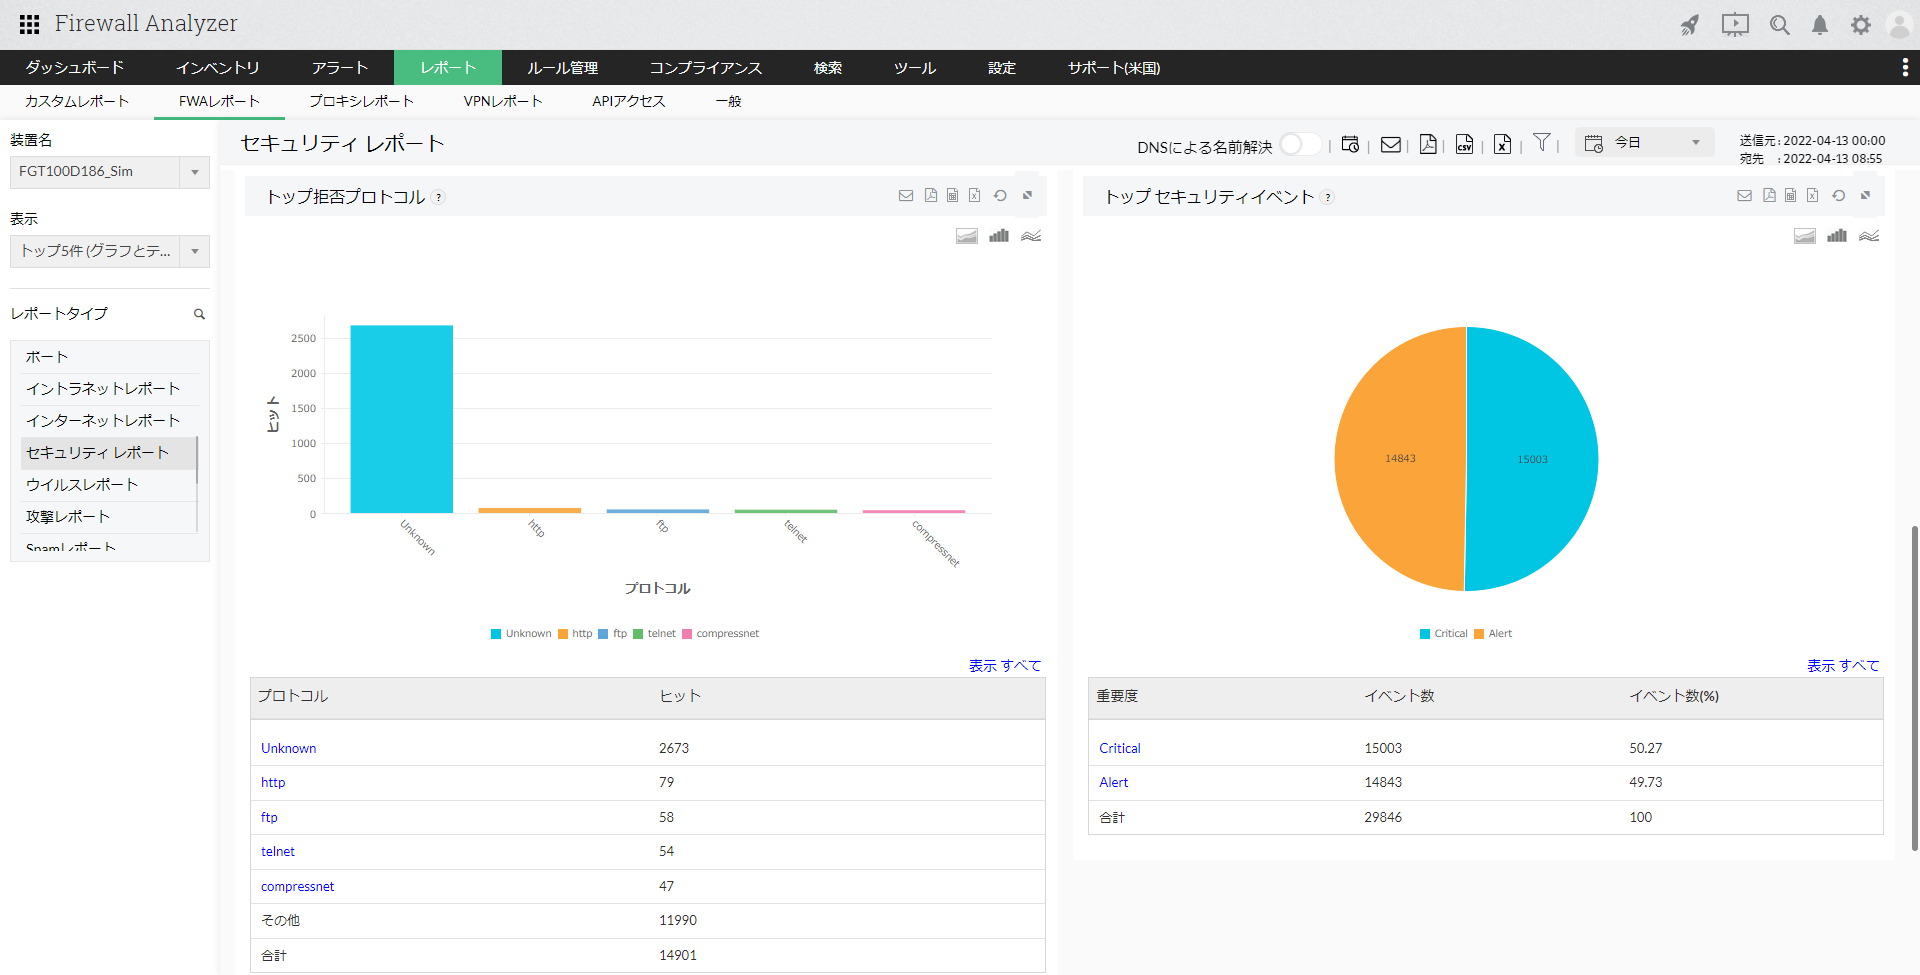The width and height of the screenshot is (1920, 975).
Task: Toggle the DNSによる名前解決 switch
Action: point(1299,145)
